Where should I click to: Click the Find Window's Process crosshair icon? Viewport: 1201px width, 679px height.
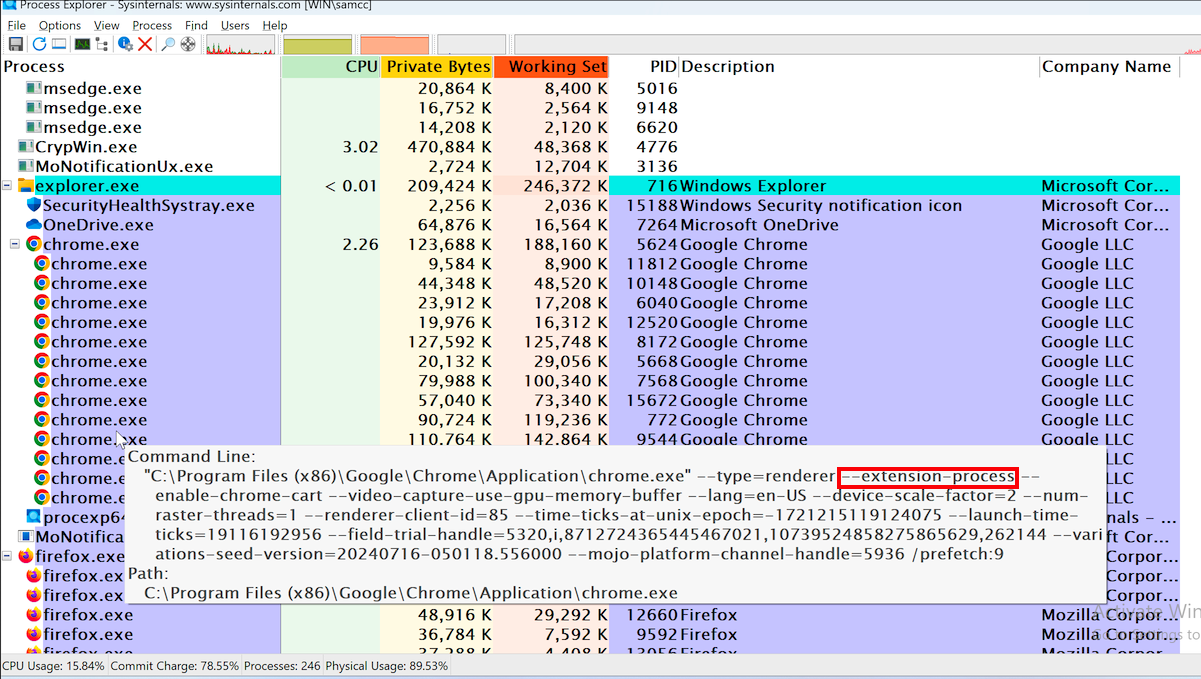pyautogui.click(x=188, y=44)
